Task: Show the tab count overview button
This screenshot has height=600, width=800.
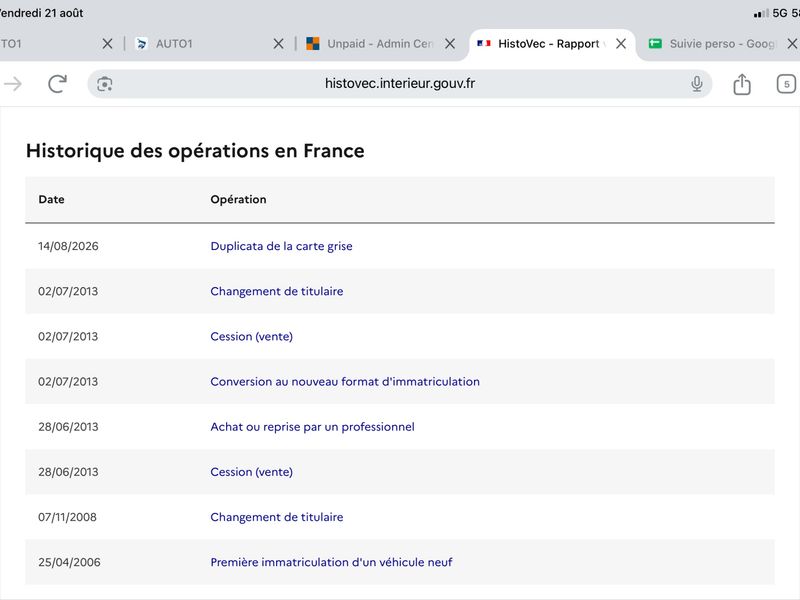Action: point(786,84)
